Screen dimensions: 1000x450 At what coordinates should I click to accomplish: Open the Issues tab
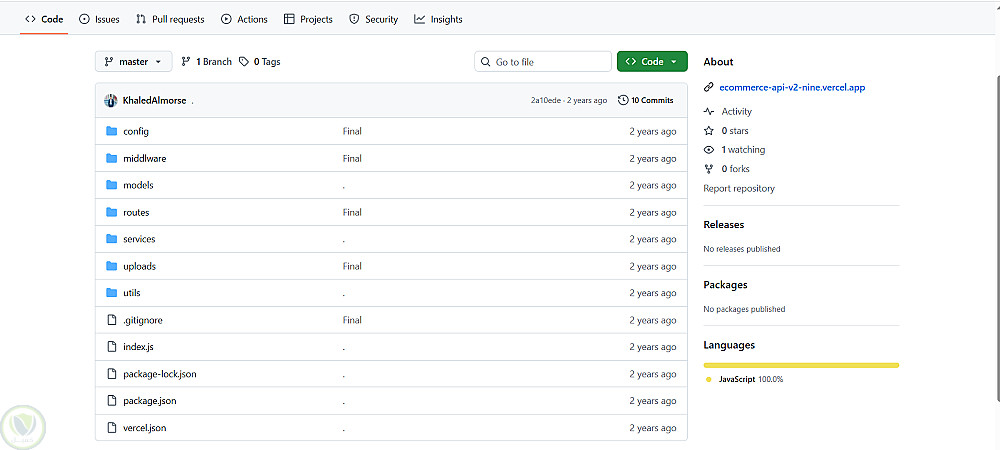(x=99, y=19)
